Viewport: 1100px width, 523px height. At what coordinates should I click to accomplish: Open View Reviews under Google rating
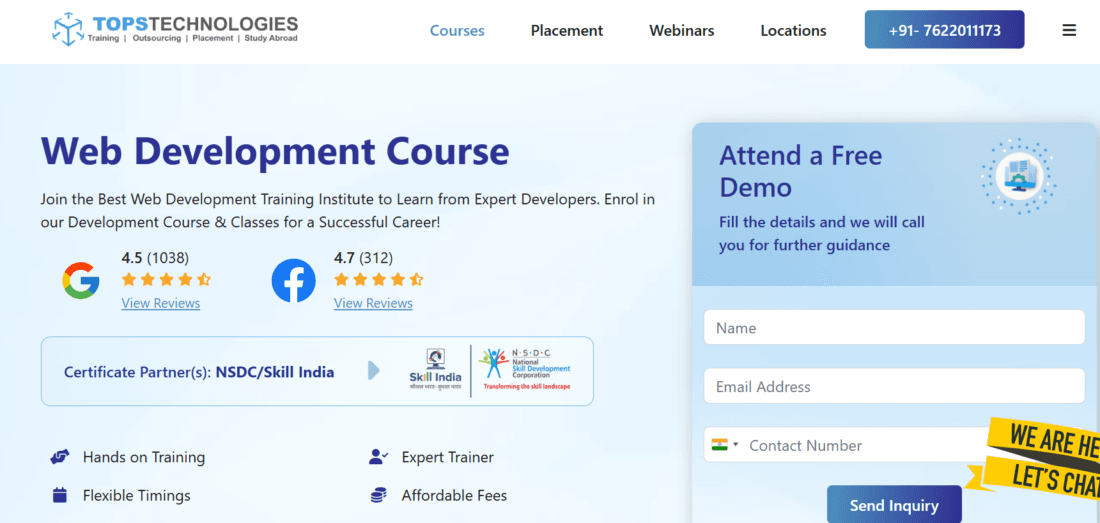tap(161, 303)
